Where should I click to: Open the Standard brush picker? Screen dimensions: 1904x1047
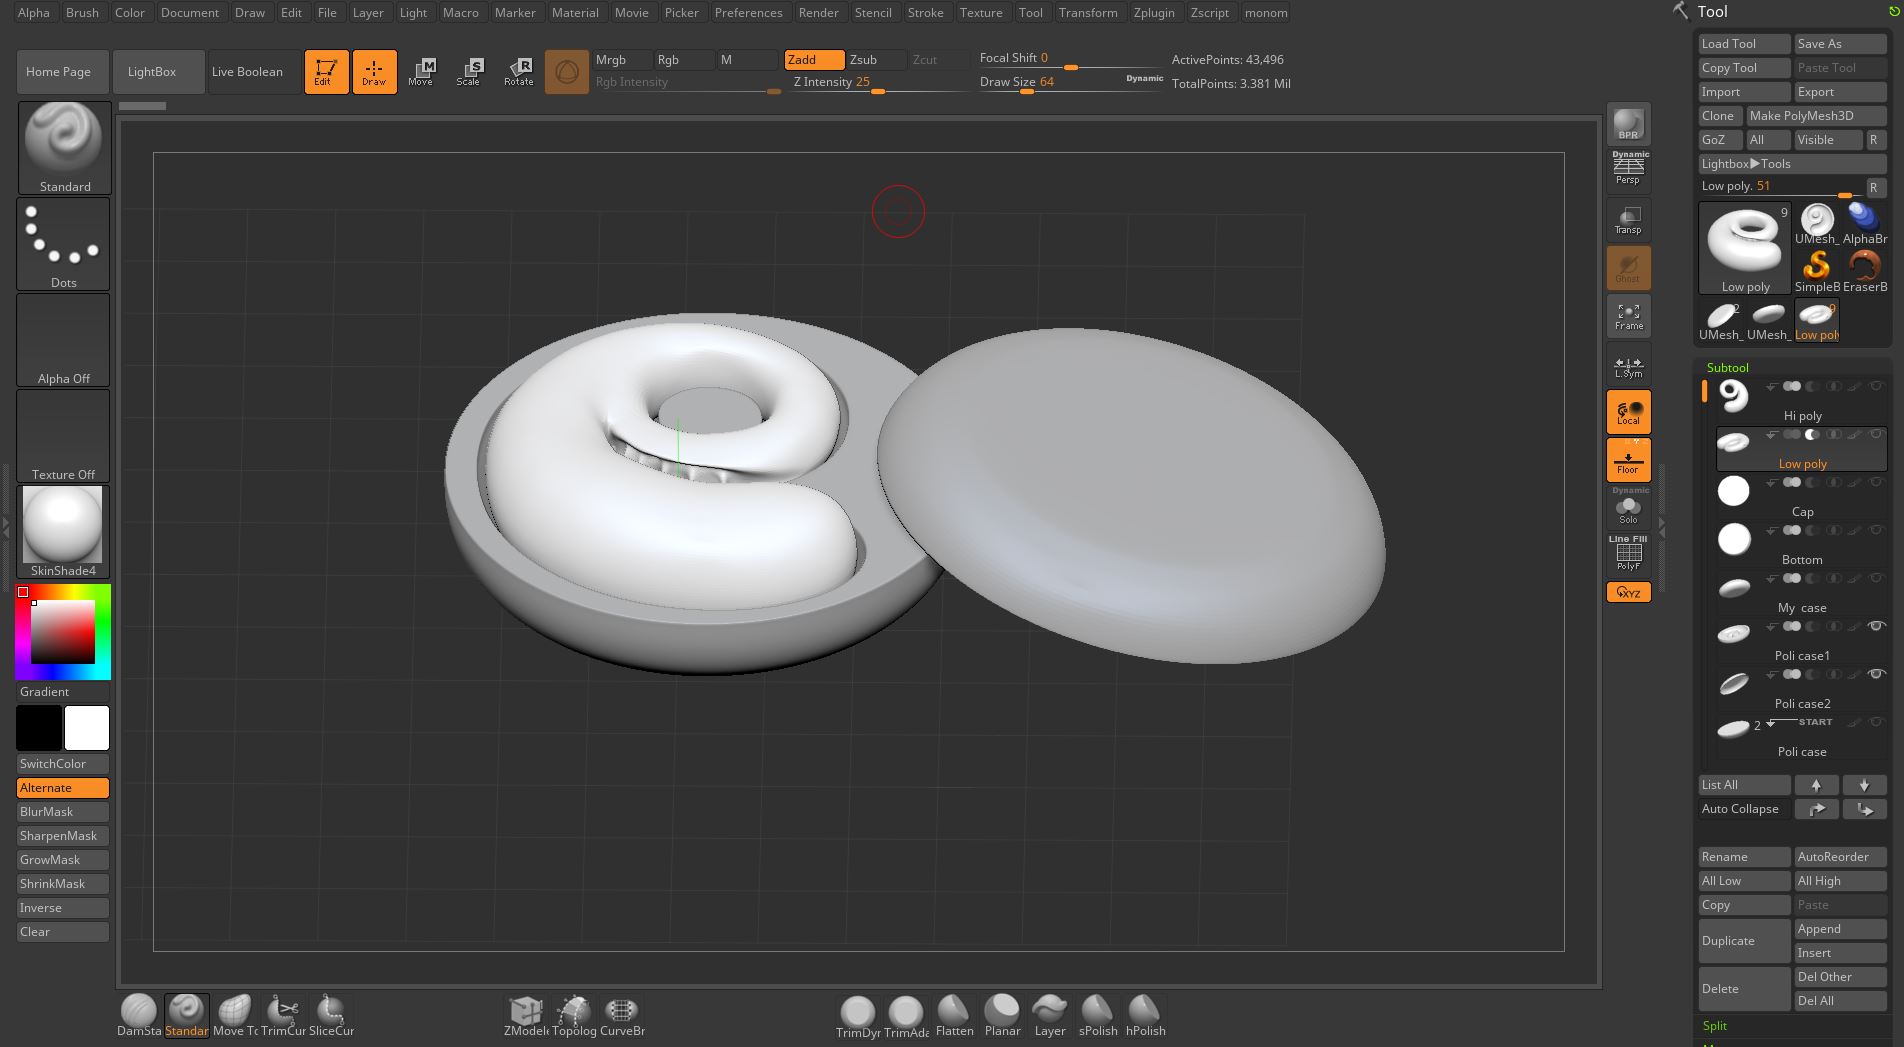[64, 147]
